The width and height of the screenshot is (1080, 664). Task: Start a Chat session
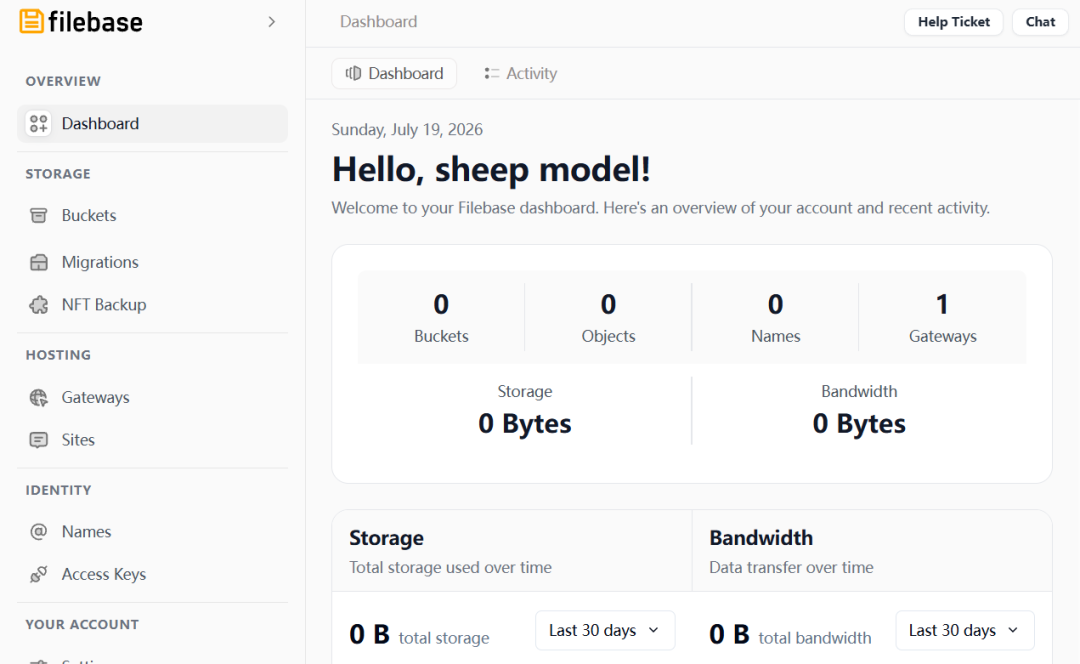click(x=1040, y=22)
